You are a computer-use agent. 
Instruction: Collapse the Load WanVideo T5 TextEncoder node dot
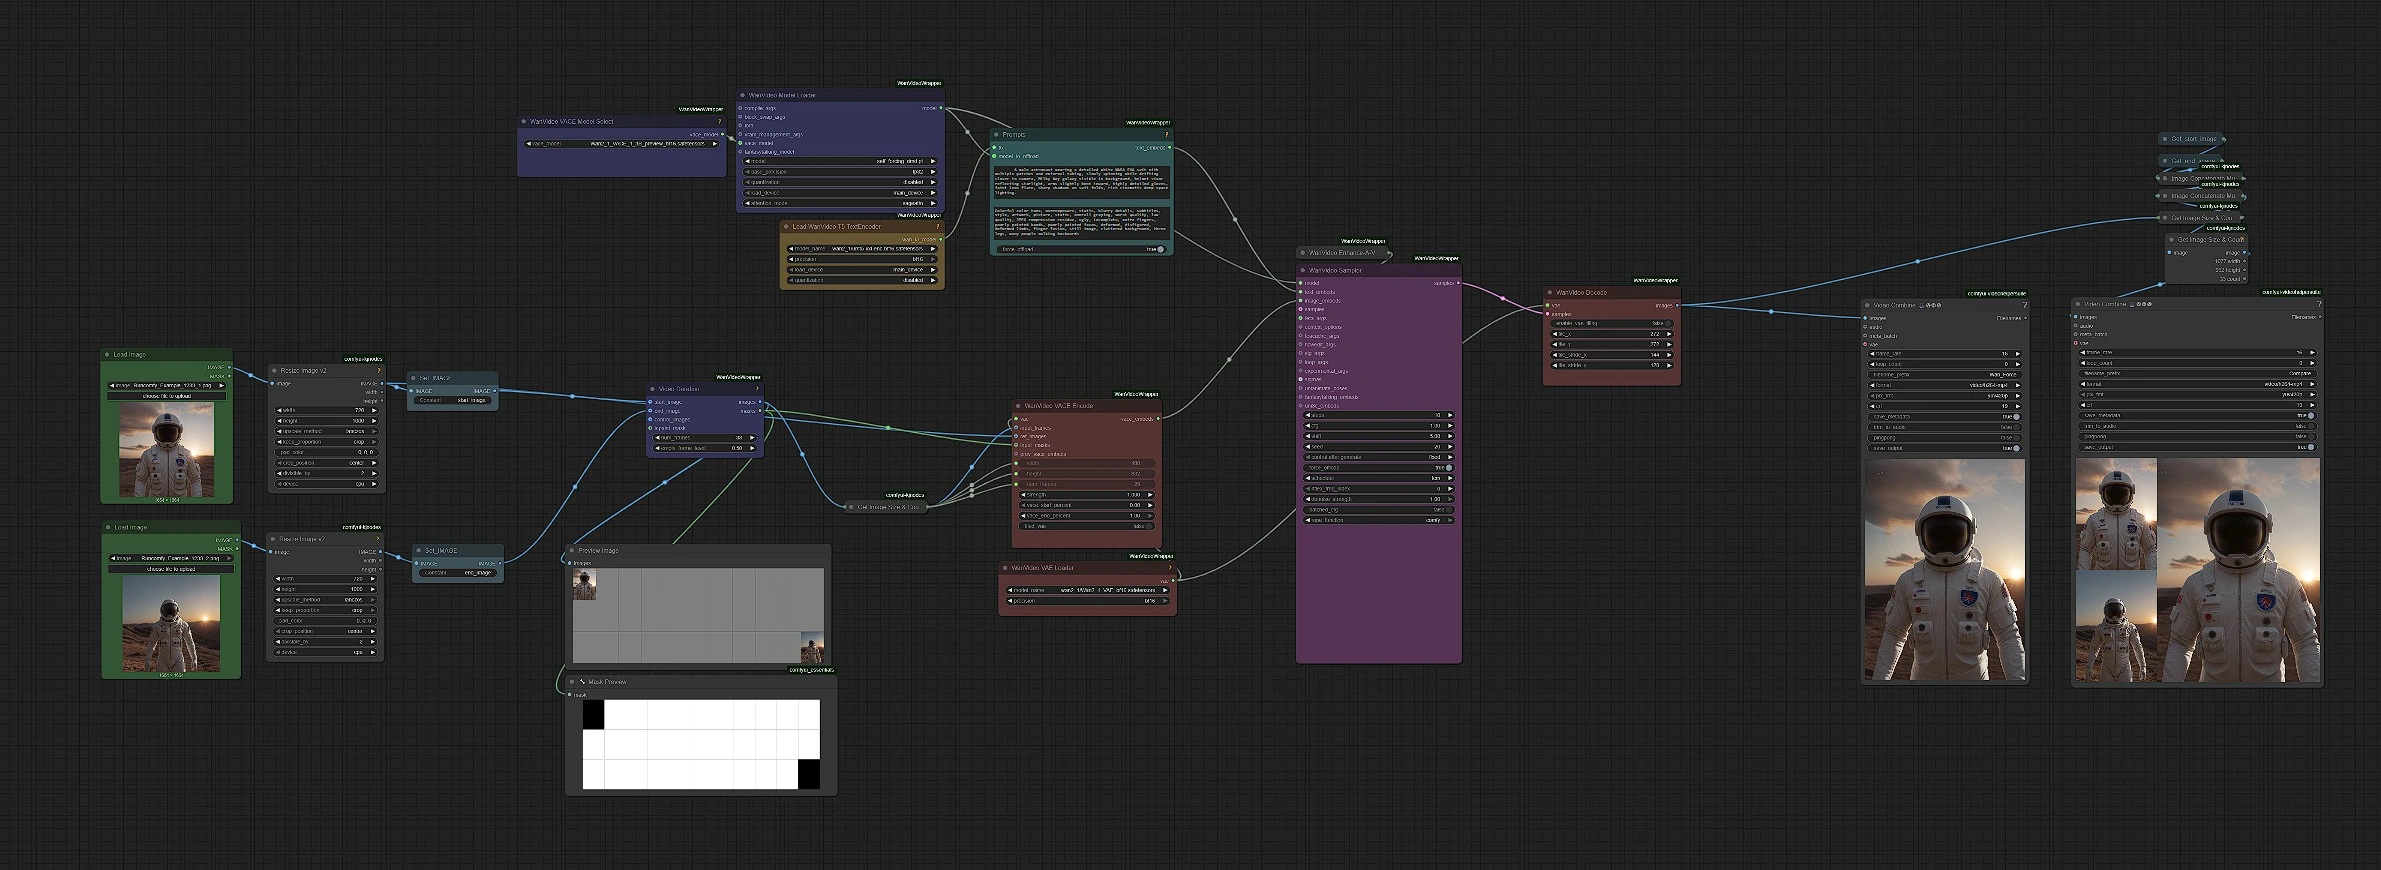[x=787, y=226]
